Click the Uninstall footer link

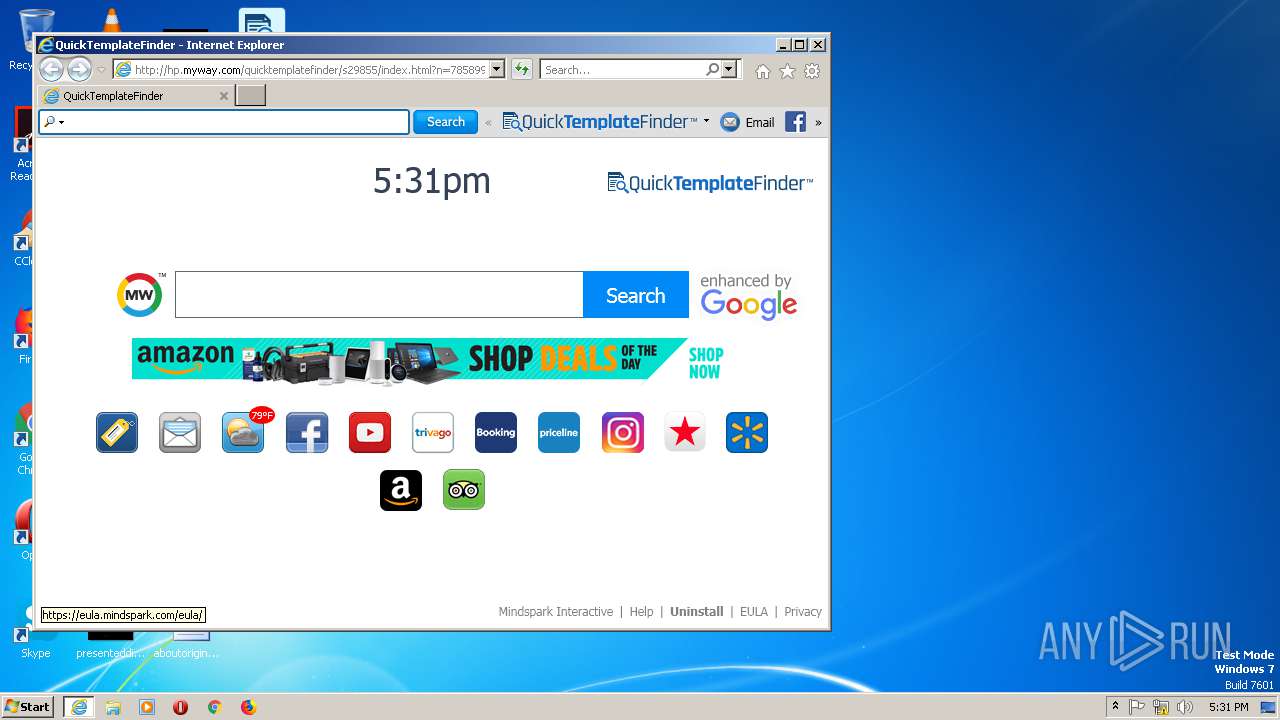coord(697,612)
